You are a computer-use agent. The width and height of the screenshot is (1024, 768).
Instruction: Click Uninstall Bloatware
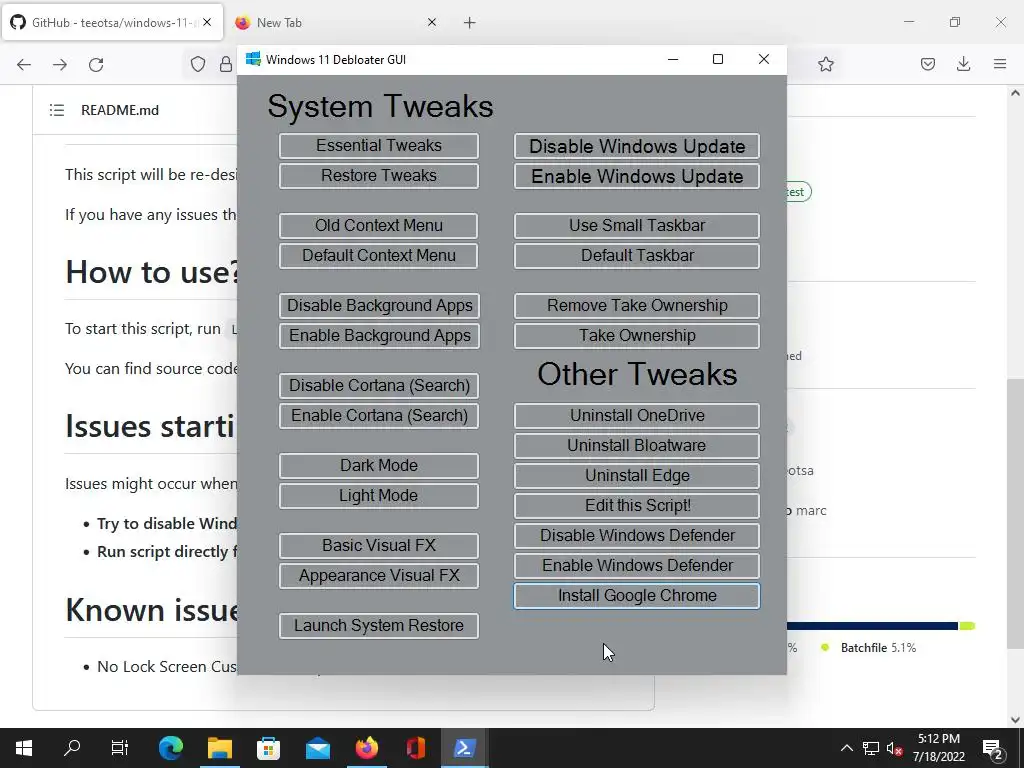(637, 445)
